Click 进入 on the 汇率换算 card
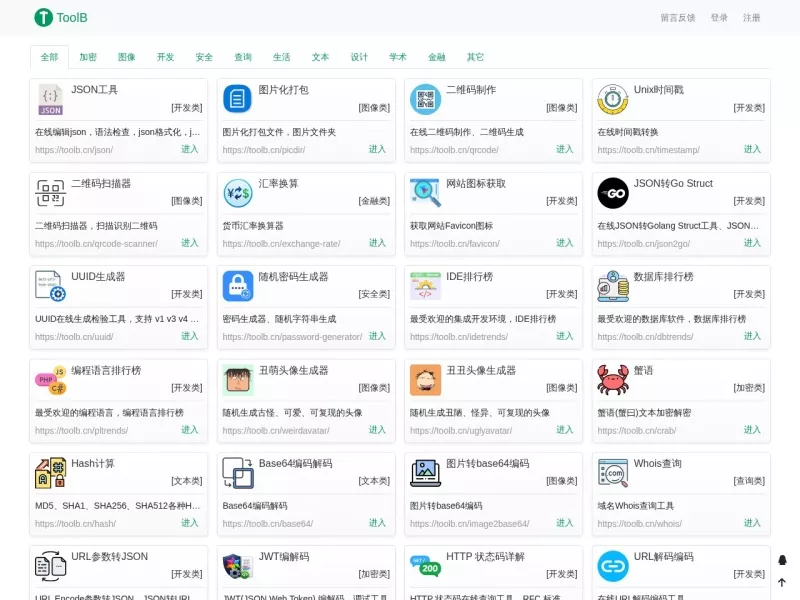 coord(377,242)
